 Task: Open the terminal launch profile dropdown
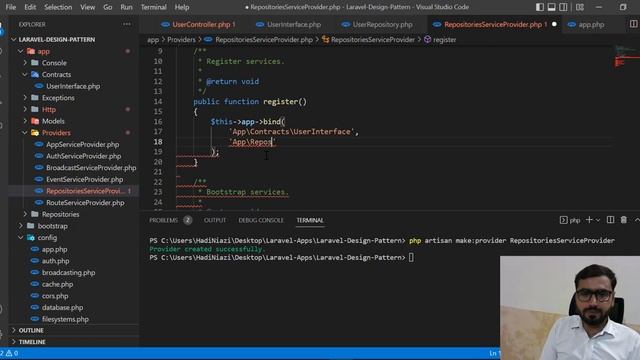pos(598,220)
